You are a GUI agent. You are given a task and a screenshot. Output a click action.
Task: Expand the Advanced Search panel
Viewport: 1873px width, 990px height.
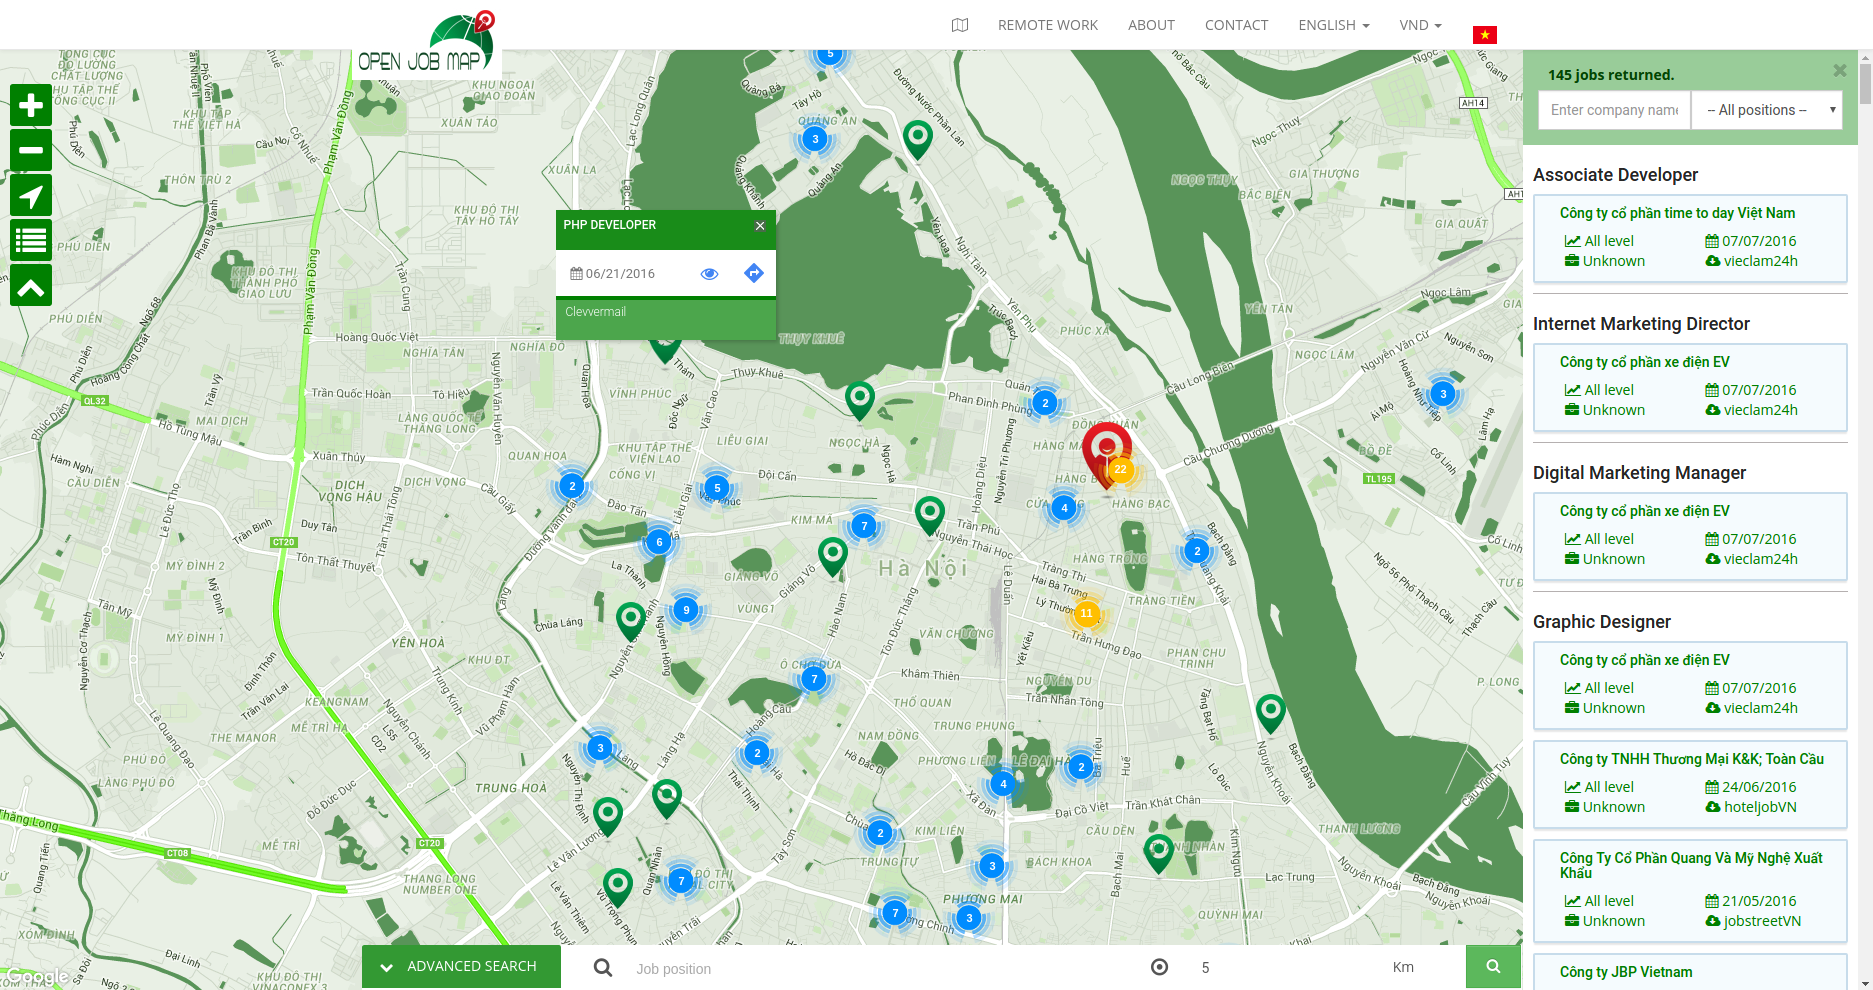click(x=461, y=966)
